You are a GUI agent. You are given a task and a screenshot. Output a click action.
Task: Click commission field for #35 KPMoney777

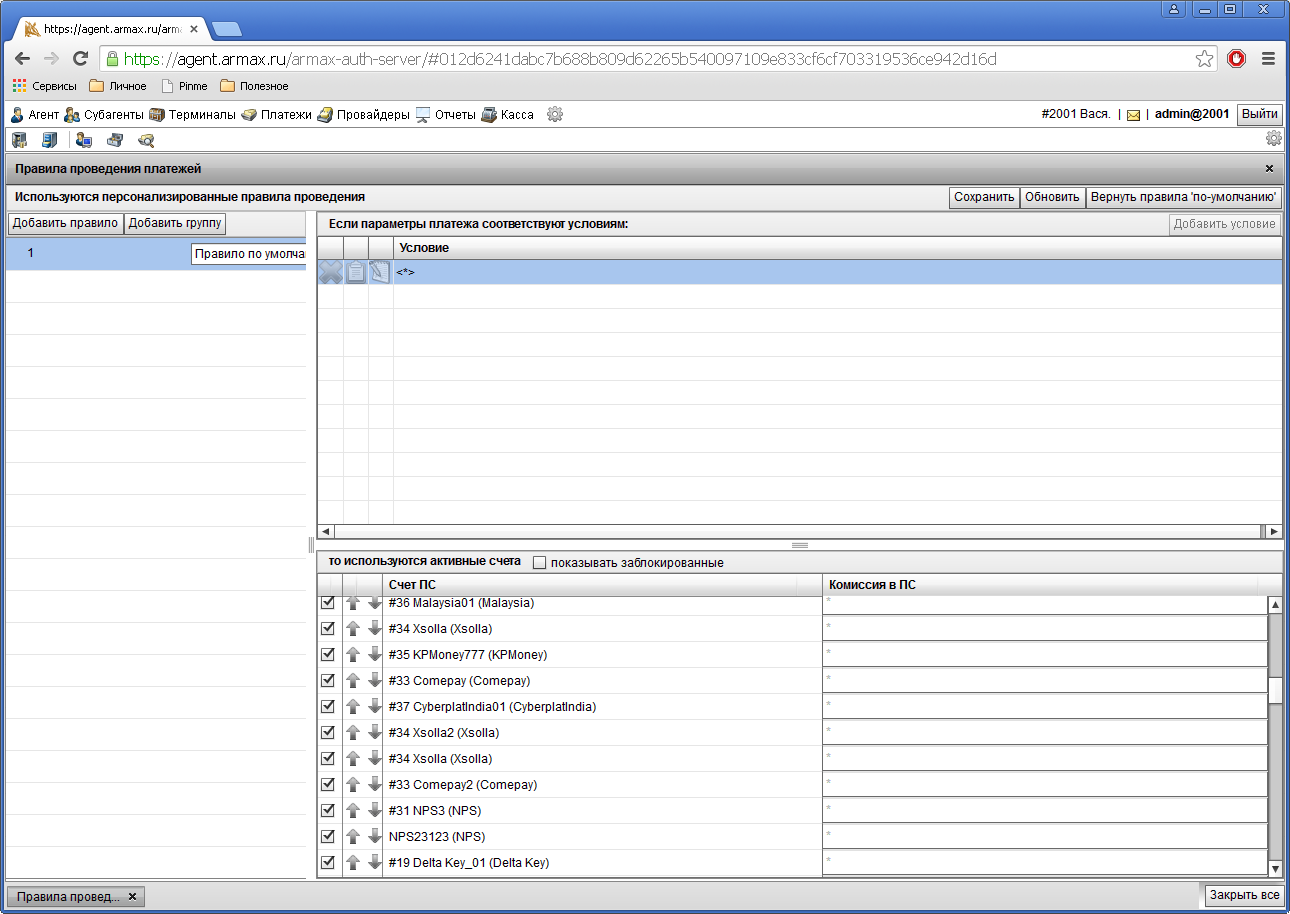point(1044,654)
